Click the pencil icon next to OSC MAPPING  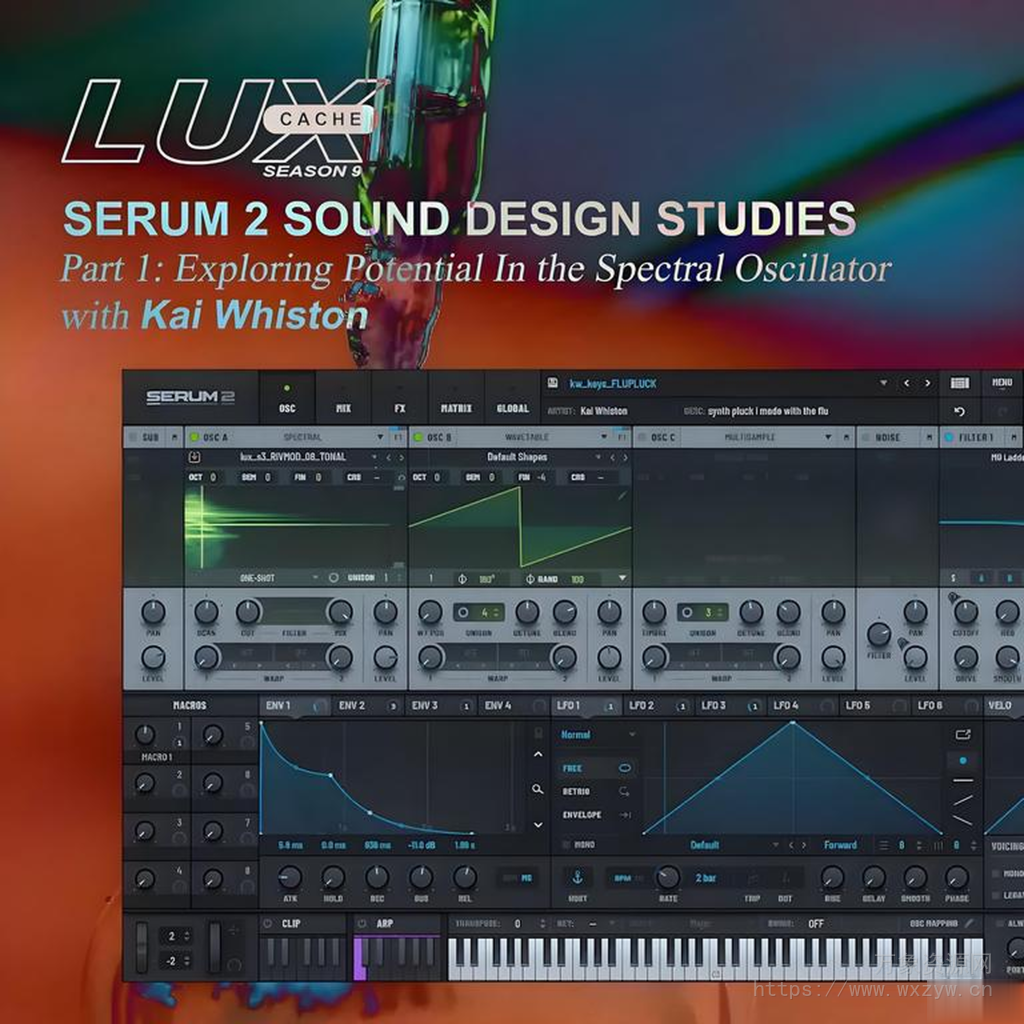point(969,924)
